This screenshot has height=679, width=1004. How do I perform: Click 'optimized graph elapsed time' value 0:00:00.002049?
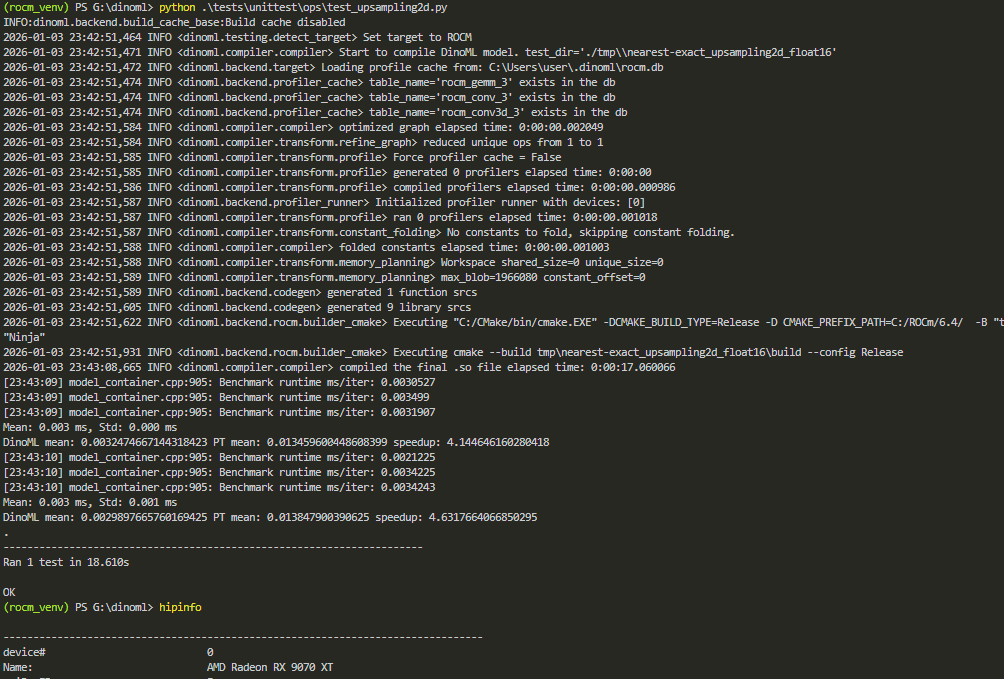click(561, 127)
